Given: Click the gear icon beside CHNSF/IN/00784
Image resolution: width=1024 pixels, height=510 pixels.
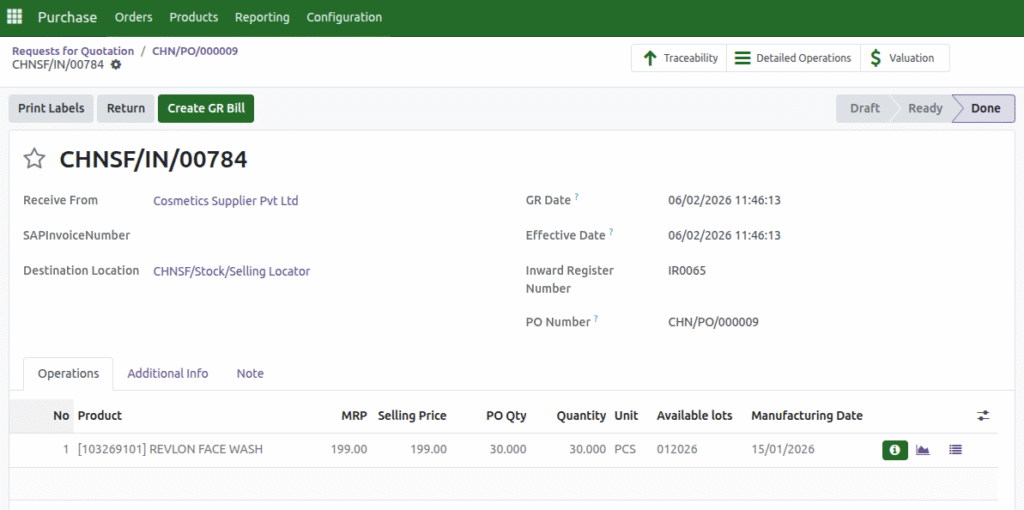Looking at the screenshot, I should tap(116, 65).
